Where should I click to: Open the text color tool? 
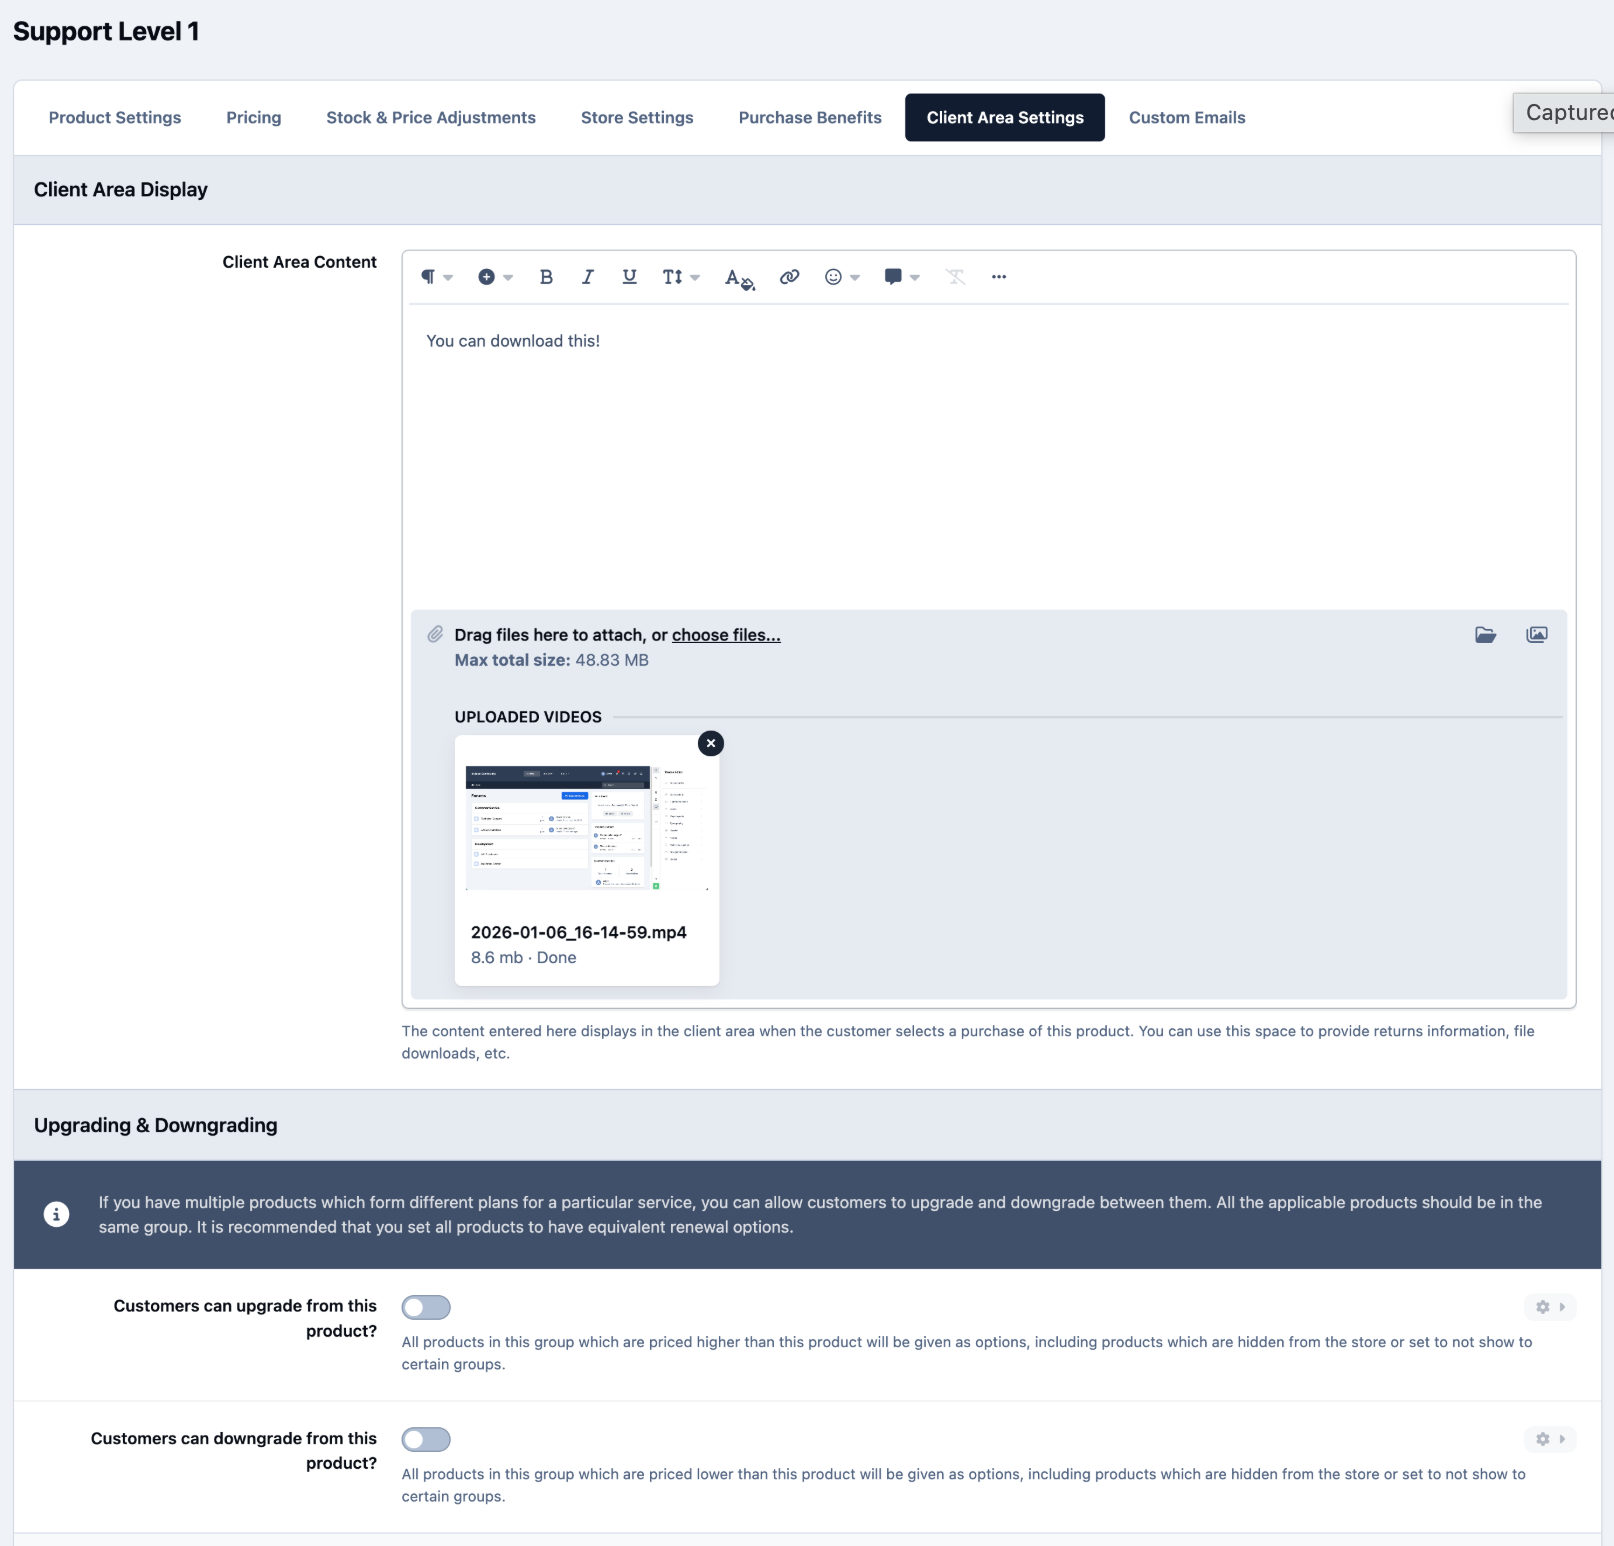(x=739, y=278)
